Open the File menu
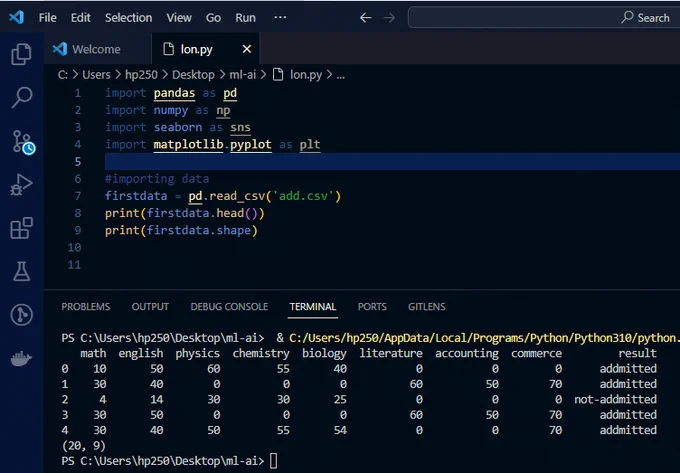 point(47,18)
